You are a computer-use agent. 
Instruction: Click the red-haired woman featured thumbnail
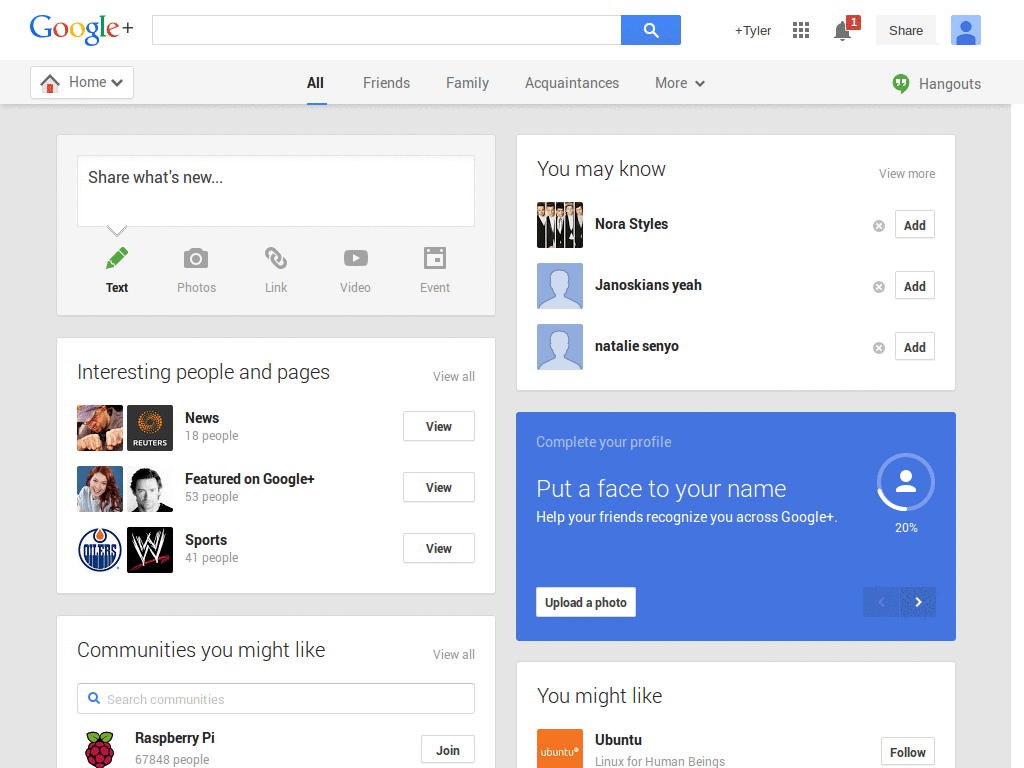(100, 488)
